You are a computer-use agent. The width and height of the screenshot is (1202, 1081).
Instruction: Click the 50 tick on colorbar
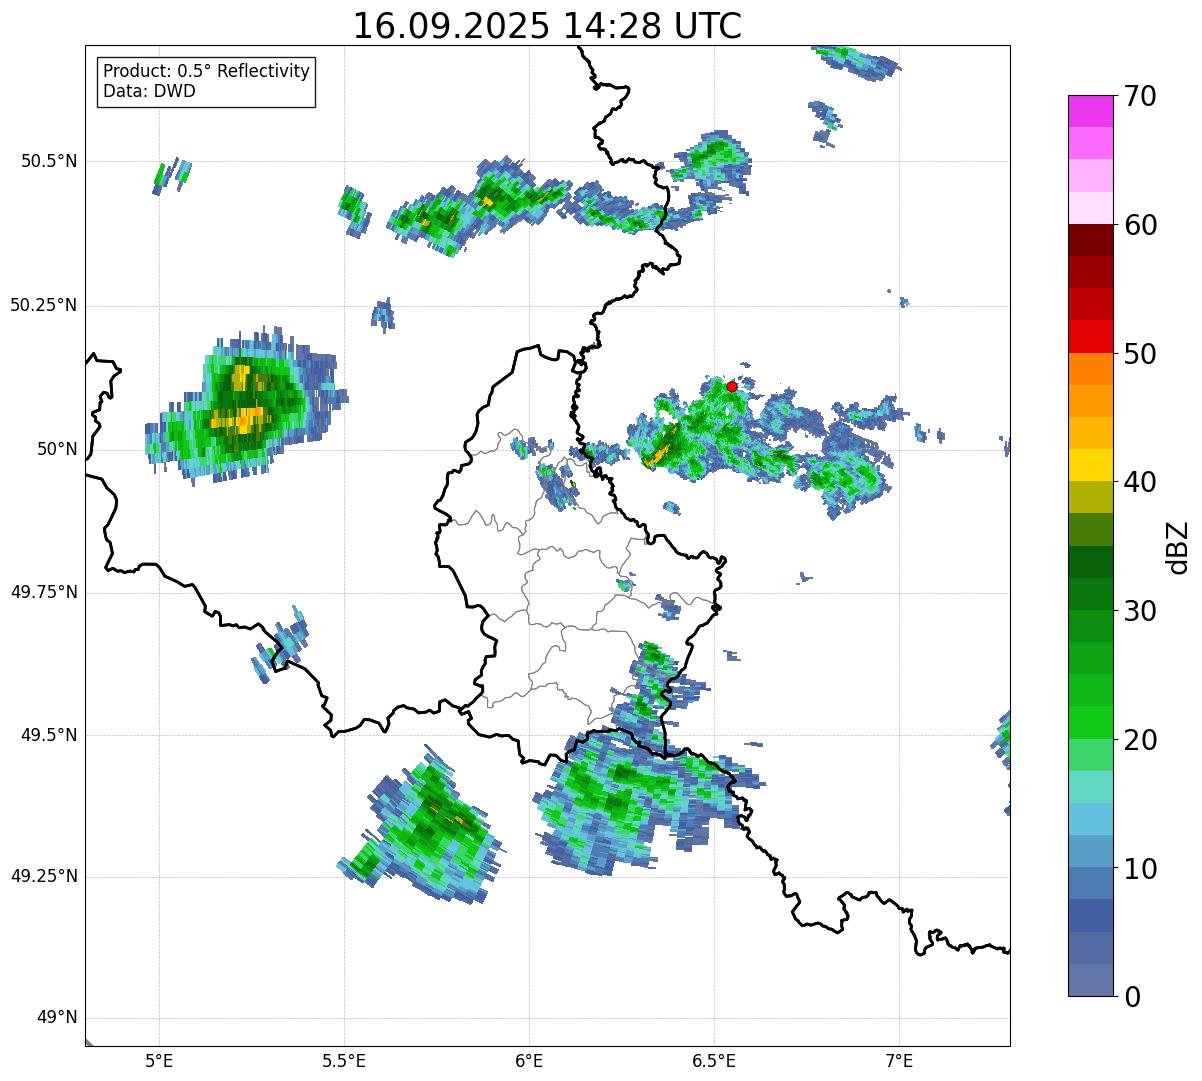click(1140, 354)
